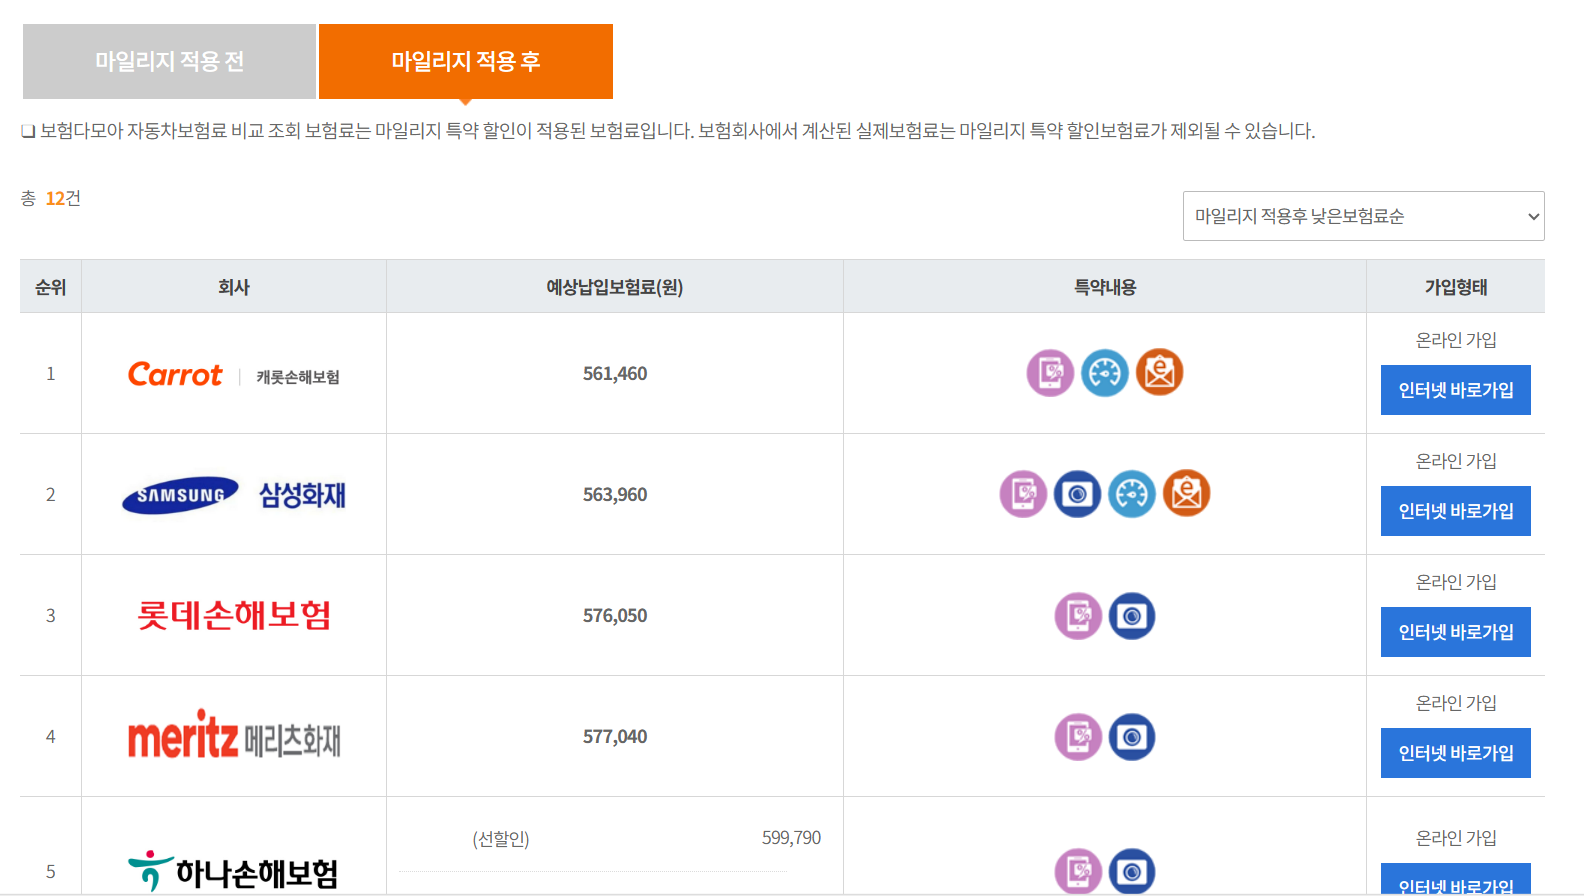The width and height of the screenshot is (1584, 896).
Task: Click the (선할인) value 599,790
Action: click(x=791, y=838)
